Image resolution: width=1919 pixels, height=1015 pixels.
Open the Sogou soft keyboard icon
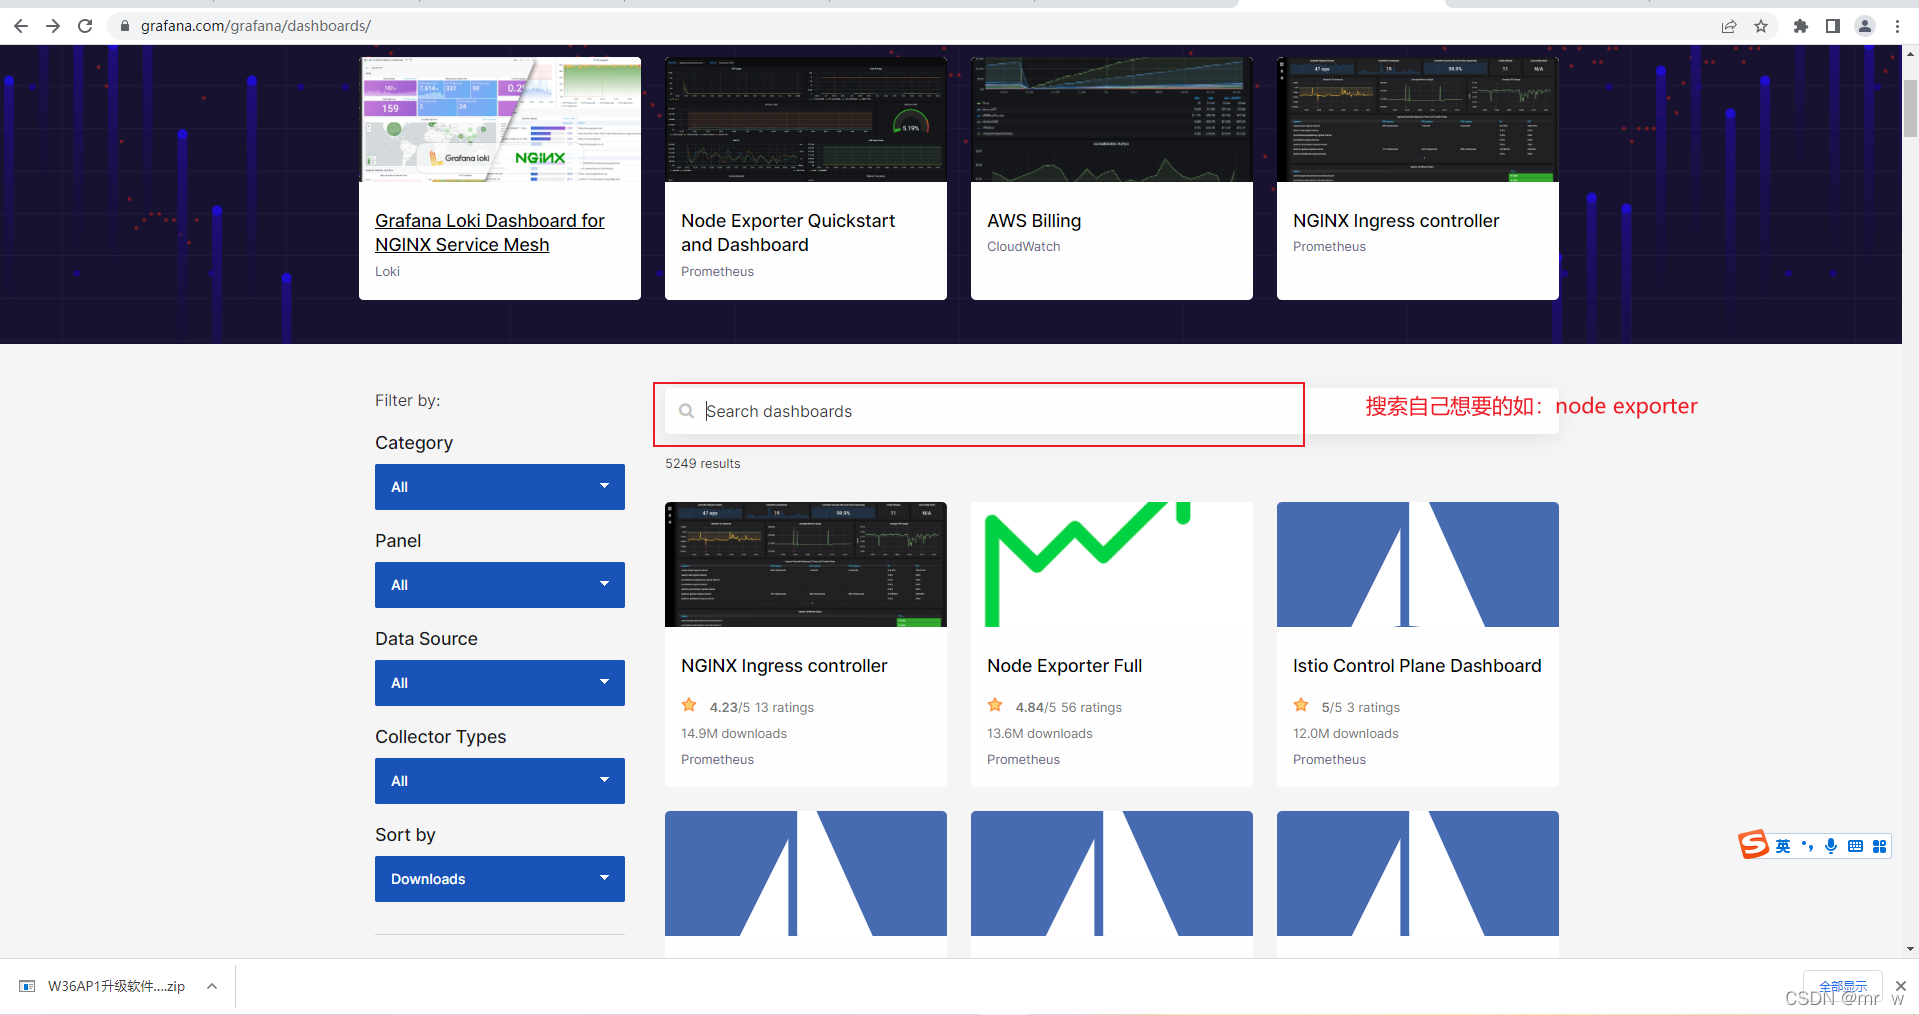pyautogui.click(x=1855, y=846)
